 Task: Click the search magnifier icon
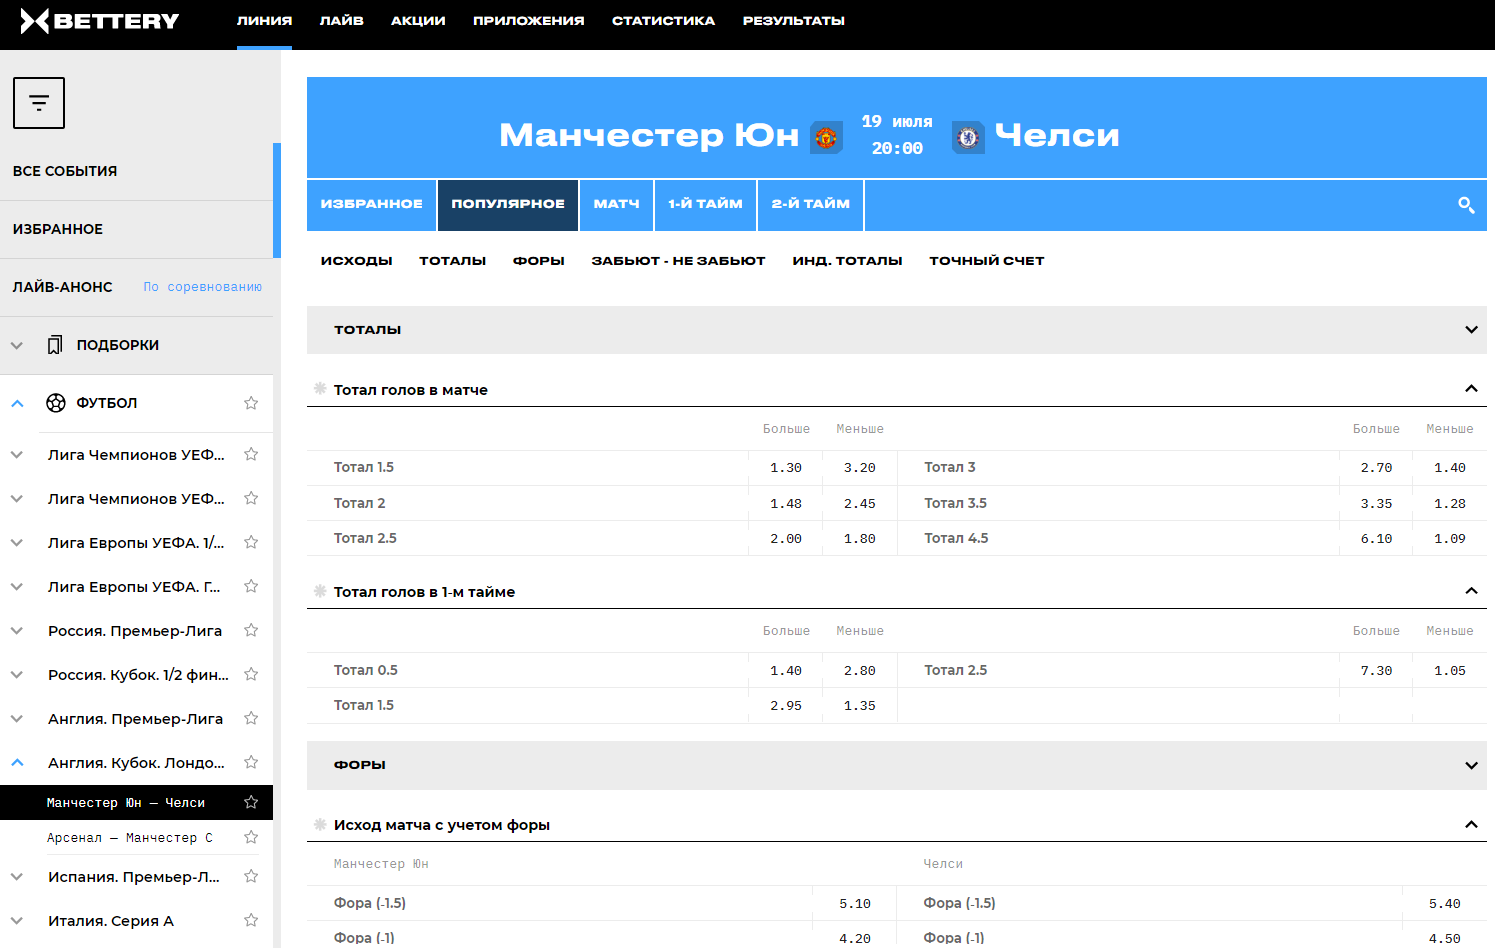(1466, 205)
